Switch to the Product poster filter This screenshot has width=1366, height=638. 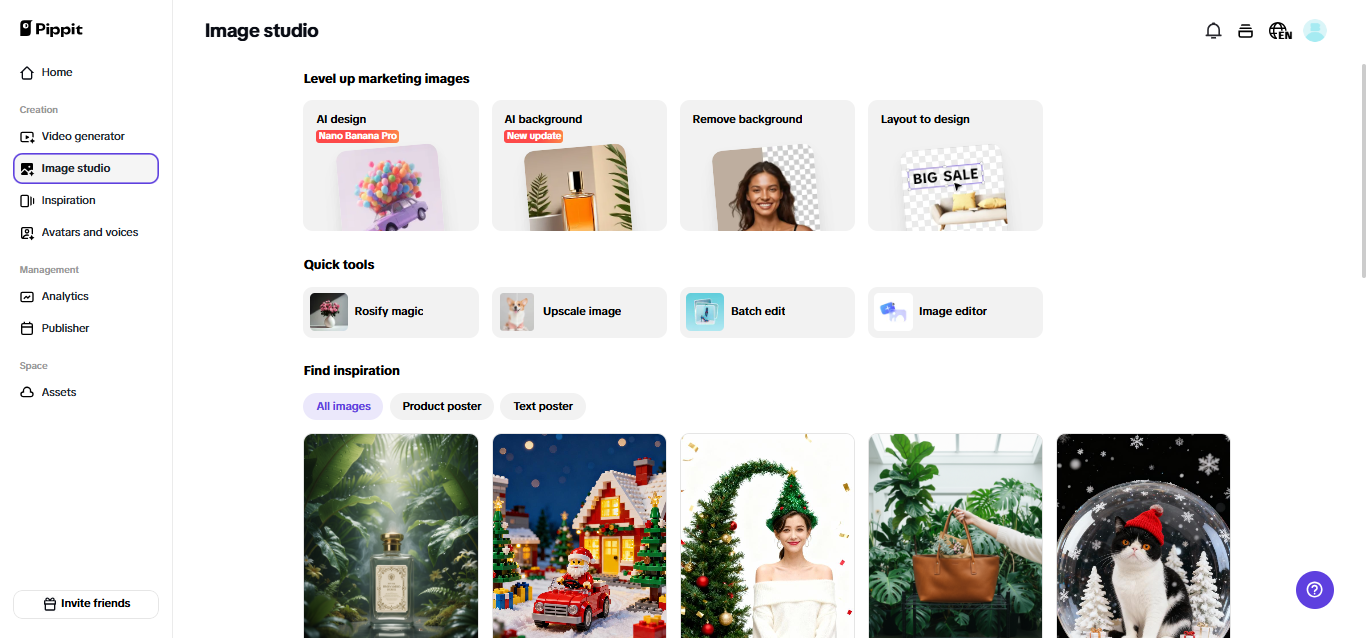pyautogui.click(x=442, y=406)
